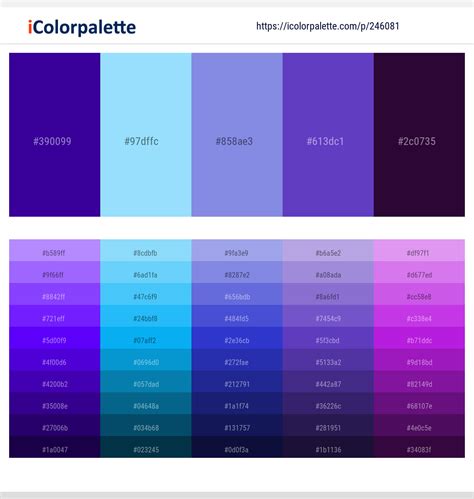This screenshot has height=499, width=474.
Task: Select the #97dffc light blue swatch
Action: click(146, 135)
